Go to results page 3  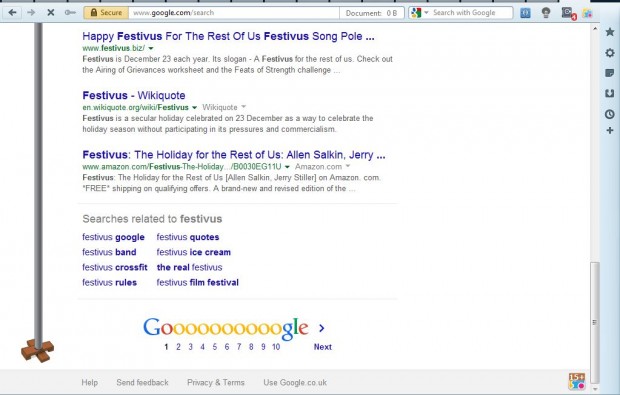point(191,347)
